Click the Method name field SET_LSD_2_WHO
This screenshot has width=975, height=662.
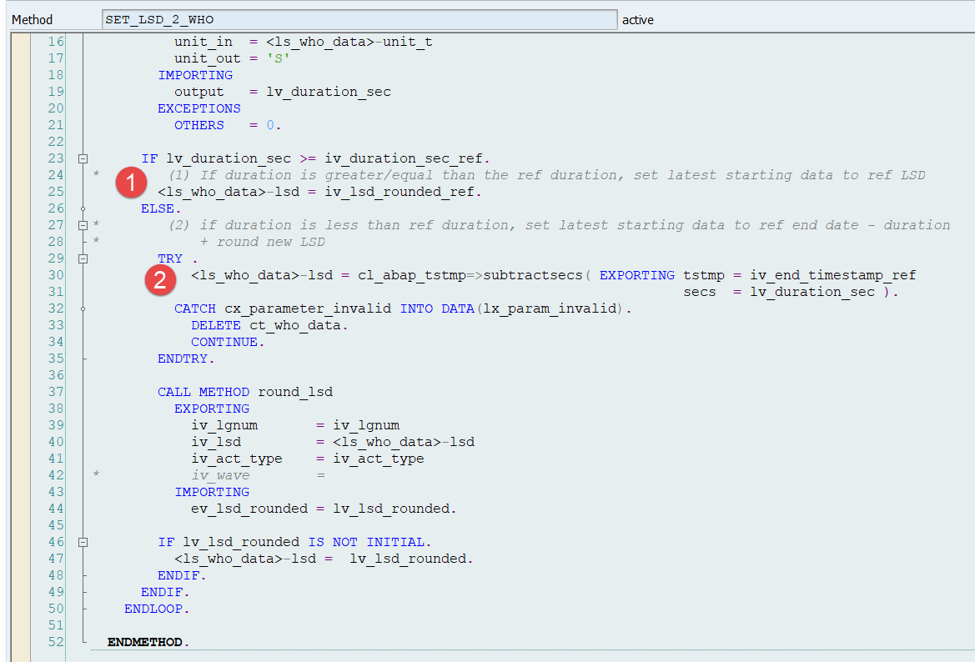(x=359, y=19)
